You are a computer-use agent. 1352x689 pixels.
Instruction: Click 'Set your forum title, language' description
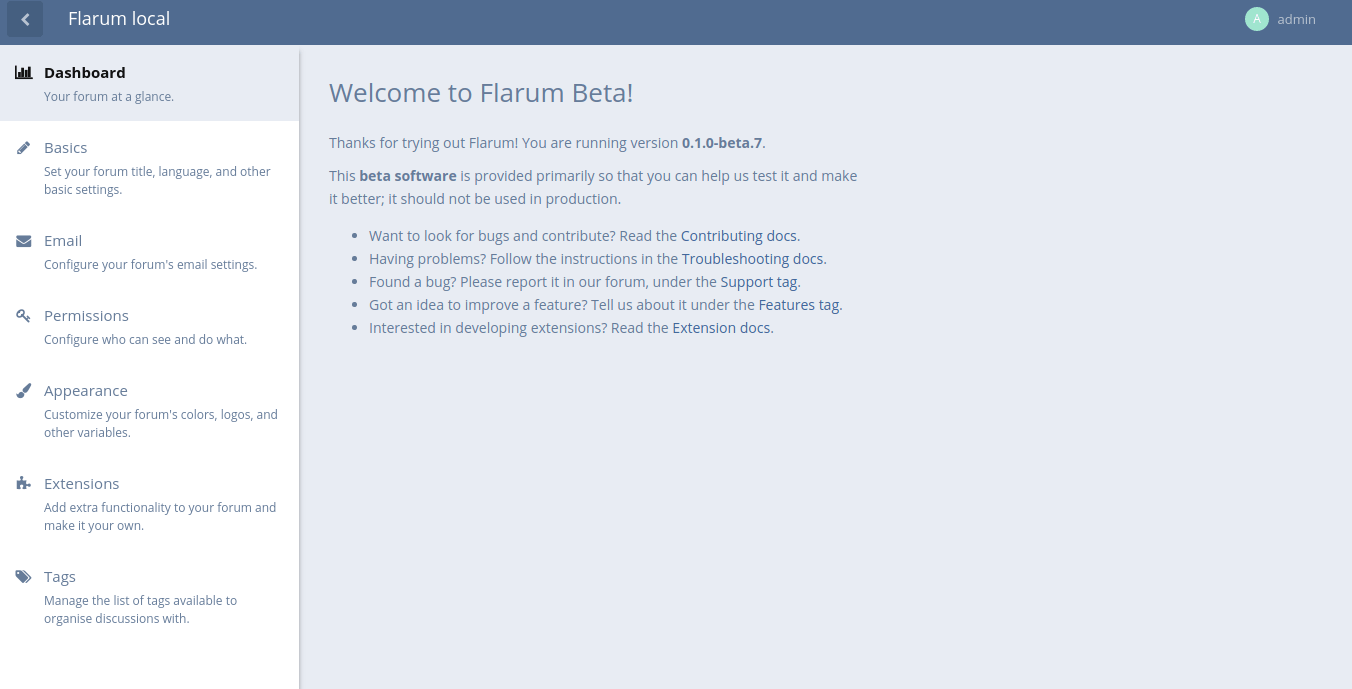pos(157,181)
